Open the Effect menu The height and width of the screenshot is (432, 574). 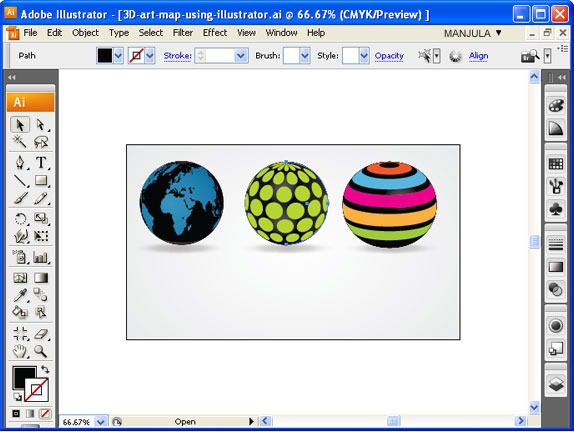click(x=215, y=33)
